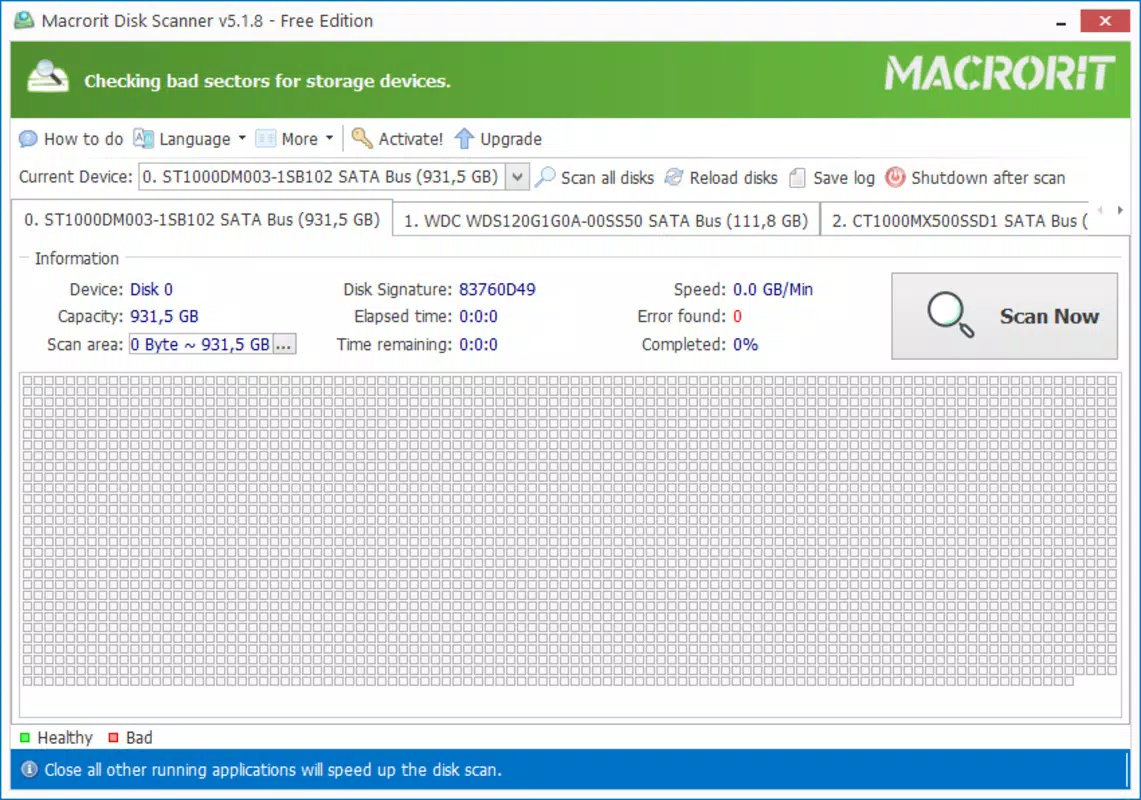The image size is (1141, 800).
Task: Click the Time remaining value 0:0:0
Action: coord(478,344)
